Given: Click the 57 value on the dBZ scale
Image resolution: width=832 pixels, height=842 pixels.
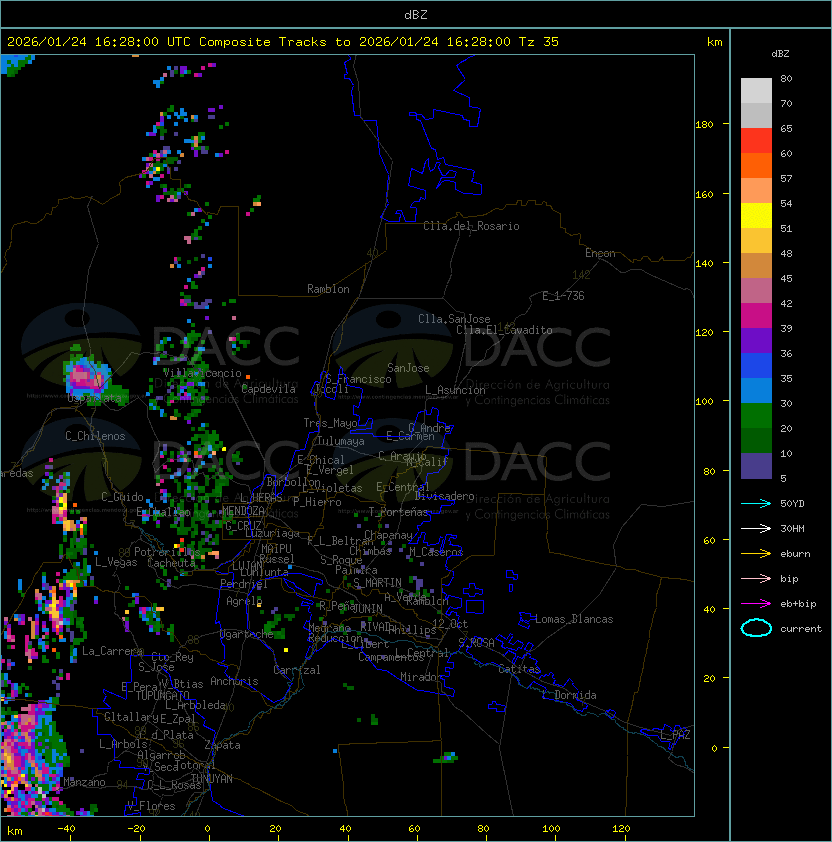Looking at the screenshot, I should click(x=786, y=178).
